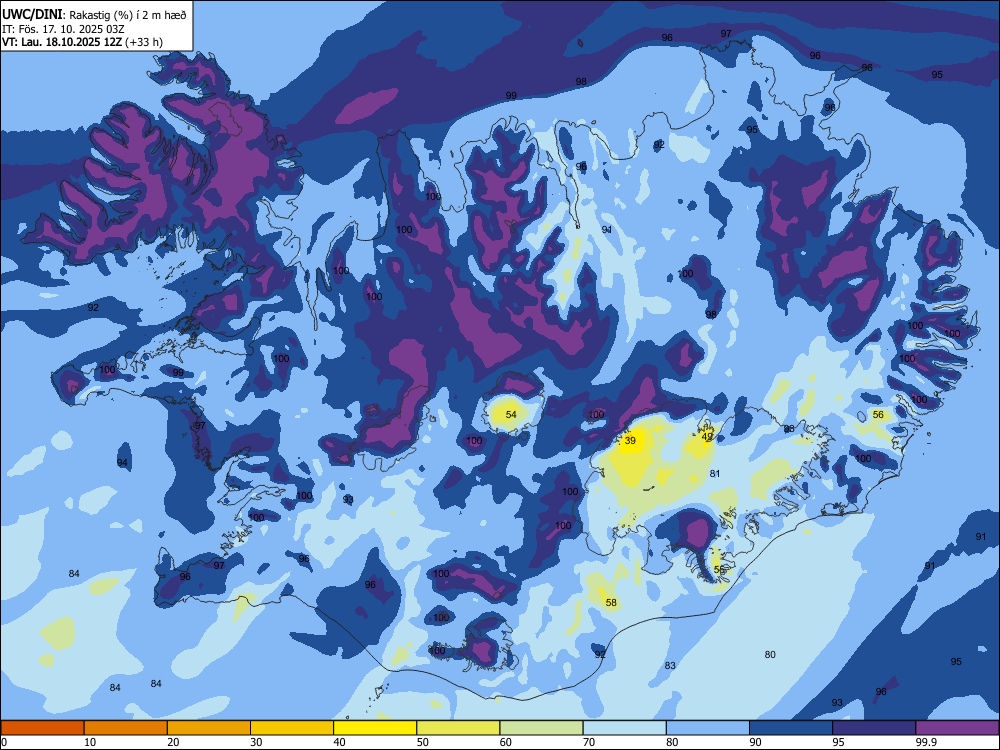Click the humidity value 58 on the map
This screenshot has width=1000, height=750.
(x=611, y=603)
